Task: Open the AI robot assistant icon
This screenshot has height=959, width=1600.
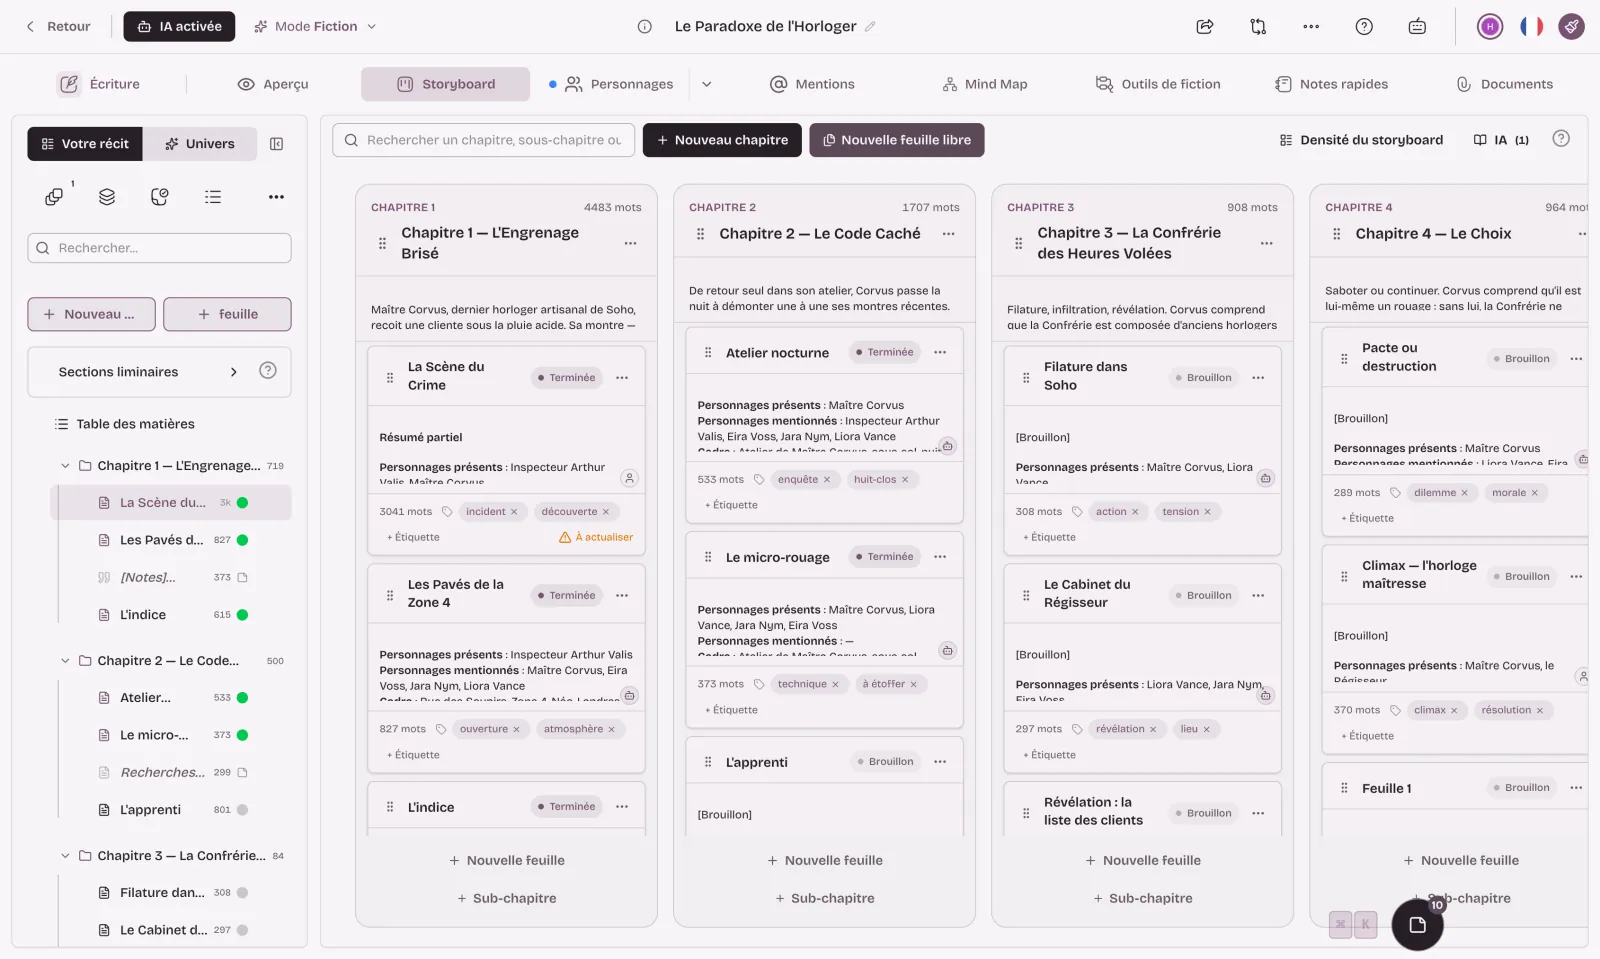Action: point(1417,27)
